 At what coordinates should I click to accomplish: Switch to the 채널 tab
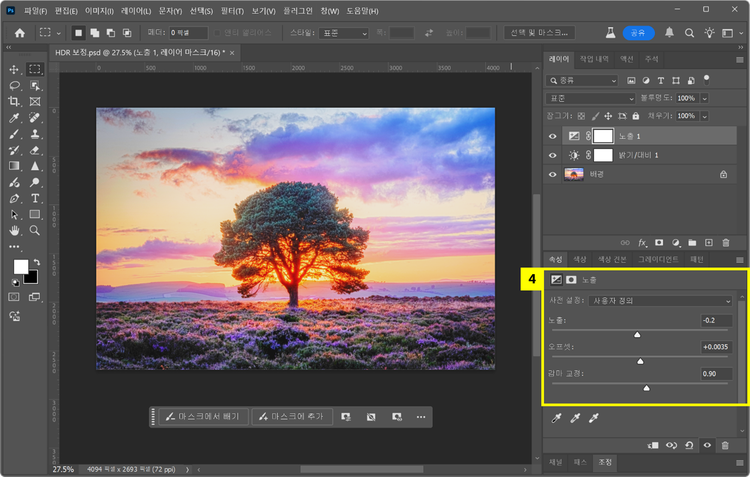point(556,463)
